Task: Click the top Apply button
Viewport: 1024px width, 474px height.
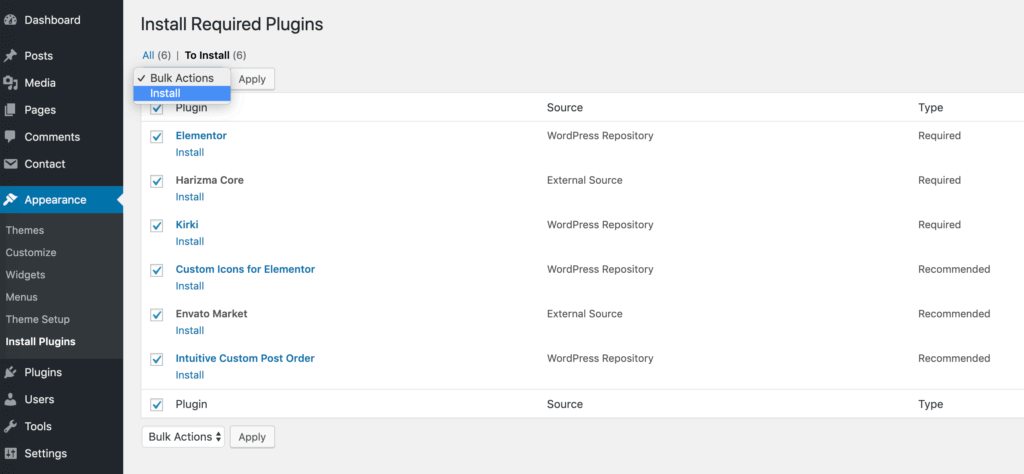Action: point(252,79)
